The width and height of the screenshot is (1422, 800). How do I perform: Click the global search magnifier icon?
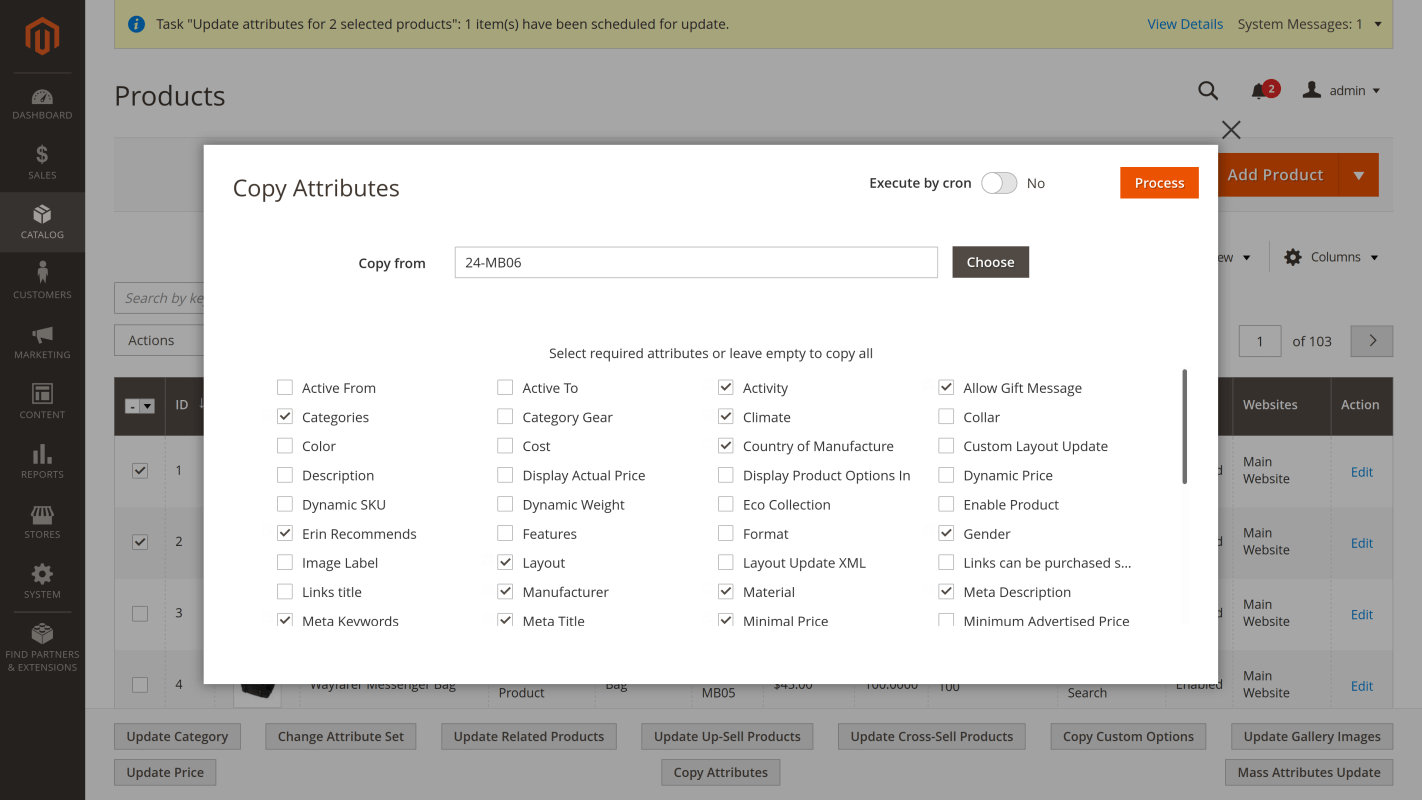(1208, 90)
